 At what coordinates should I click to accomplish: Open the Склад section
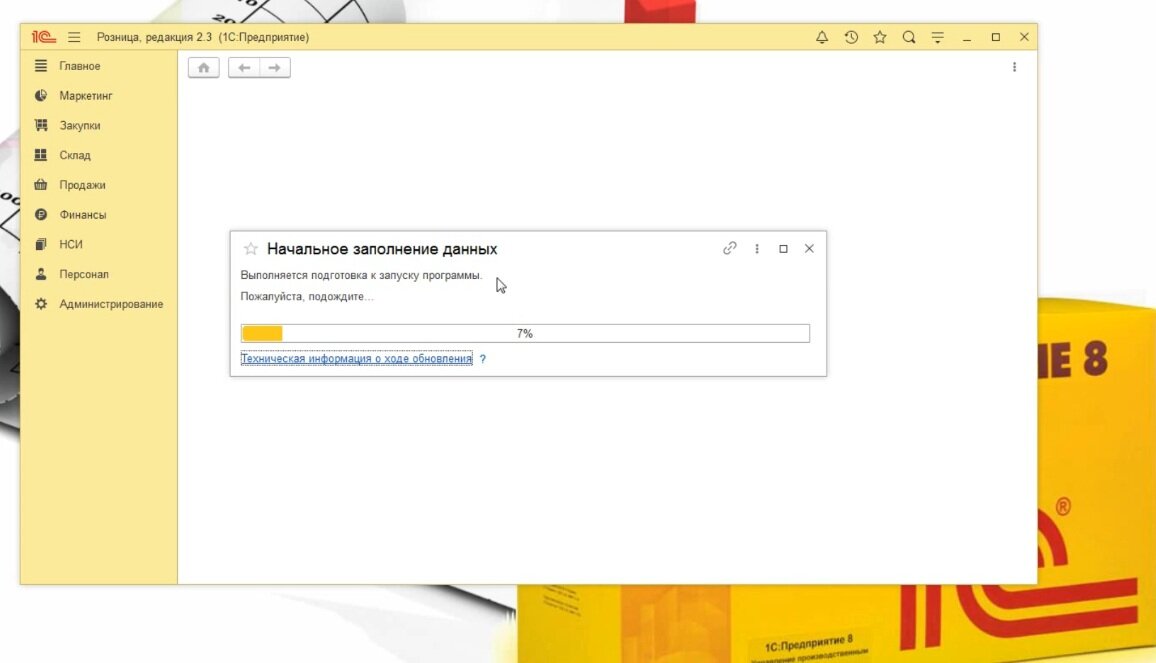point(75,155)
